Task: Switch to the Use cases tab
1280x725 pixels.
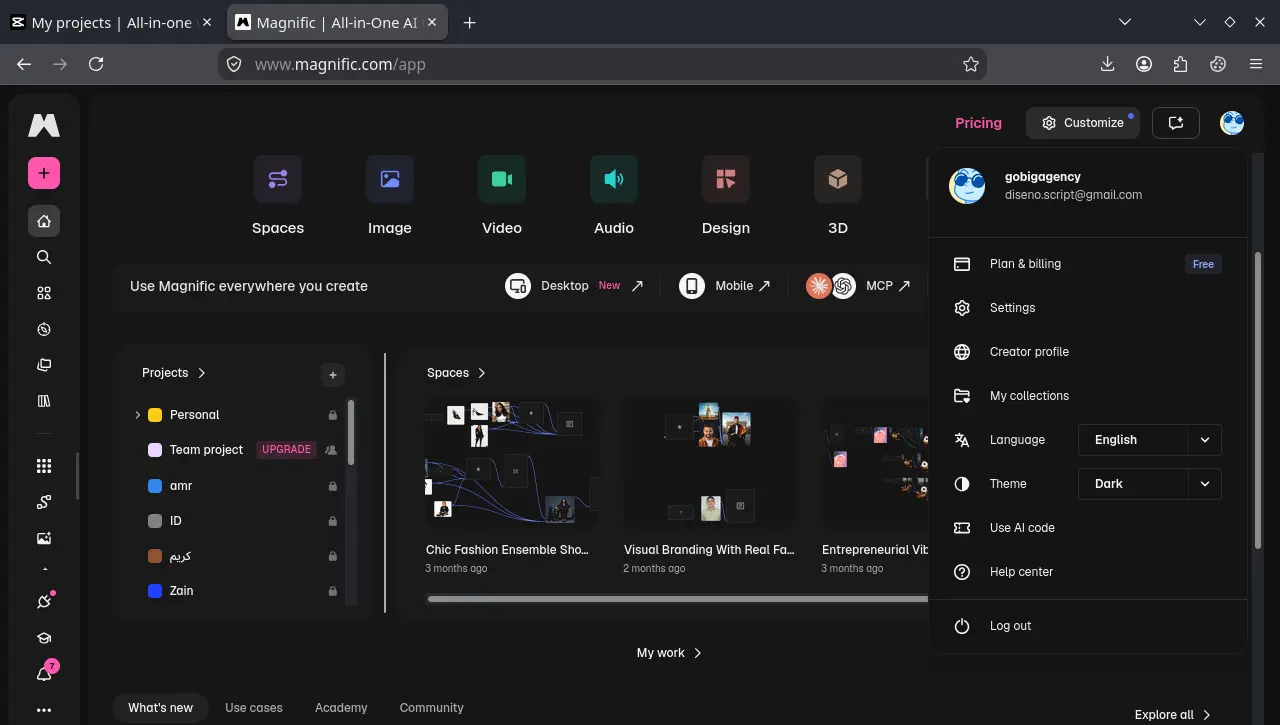Action: pos(254,708)
